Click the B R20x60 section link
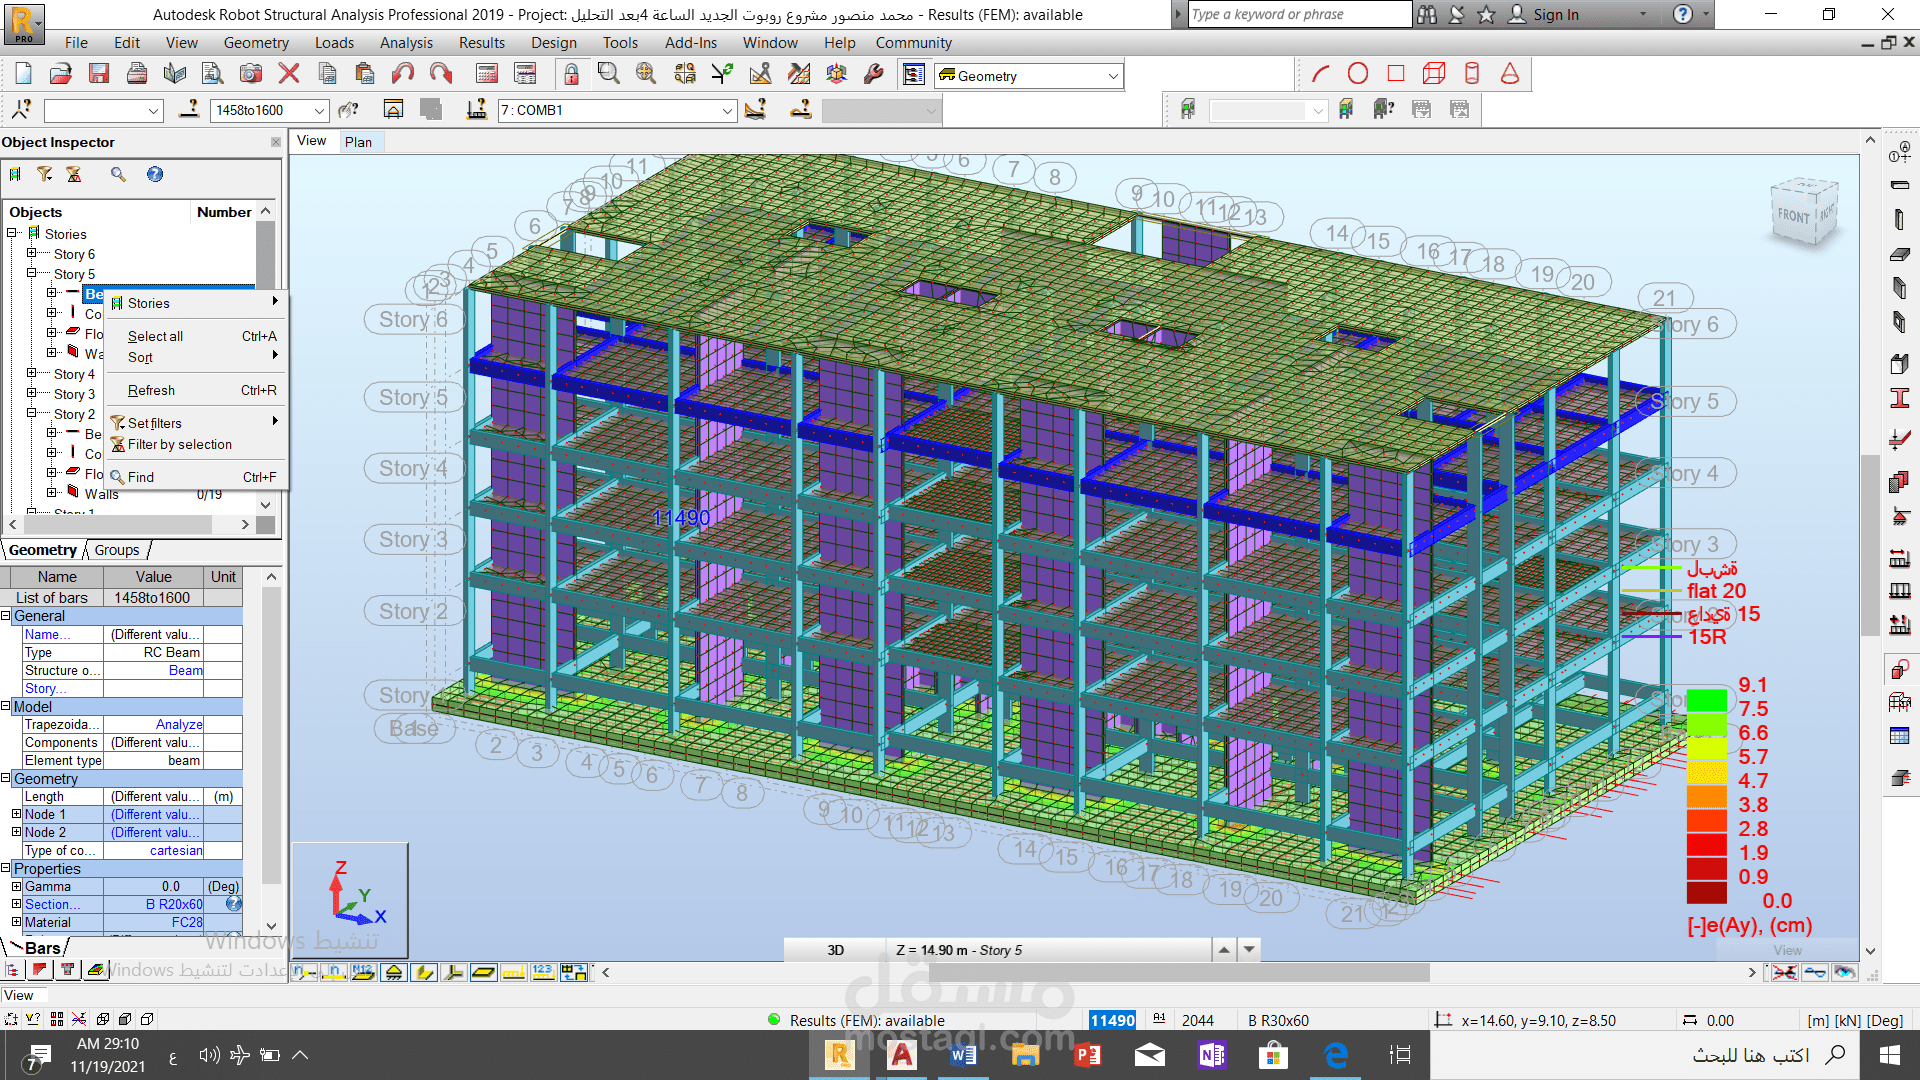This screenshot has width=1920, height=1080. (173, 904)
